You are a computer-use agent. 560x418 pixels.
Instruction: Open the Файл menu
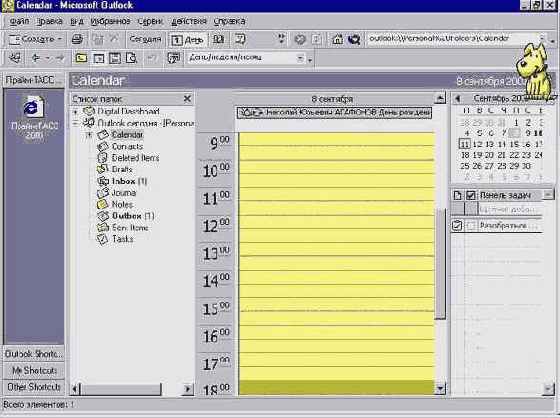[x=19, y=21]
